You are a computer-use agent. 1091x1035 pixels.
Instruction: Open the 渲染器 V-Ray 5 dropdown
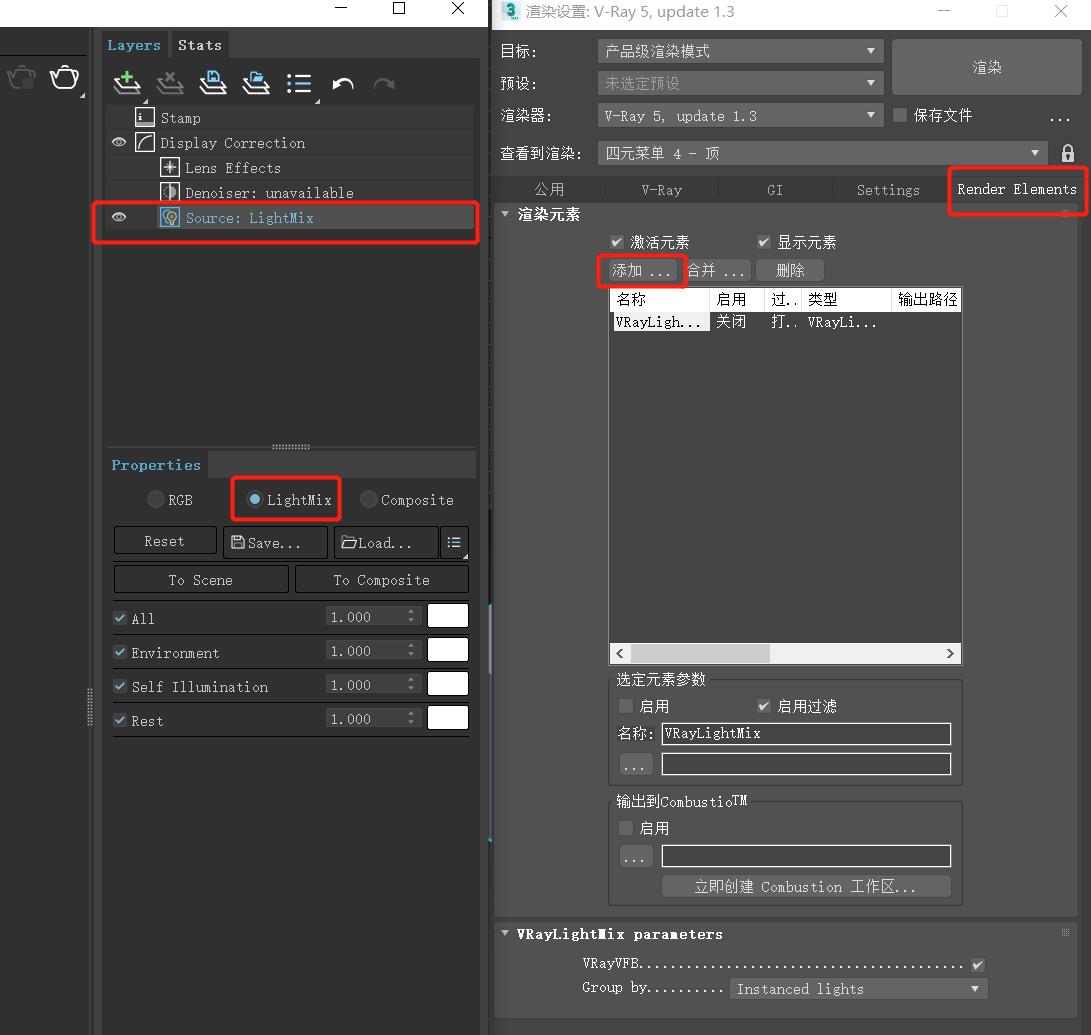point(740,115)
